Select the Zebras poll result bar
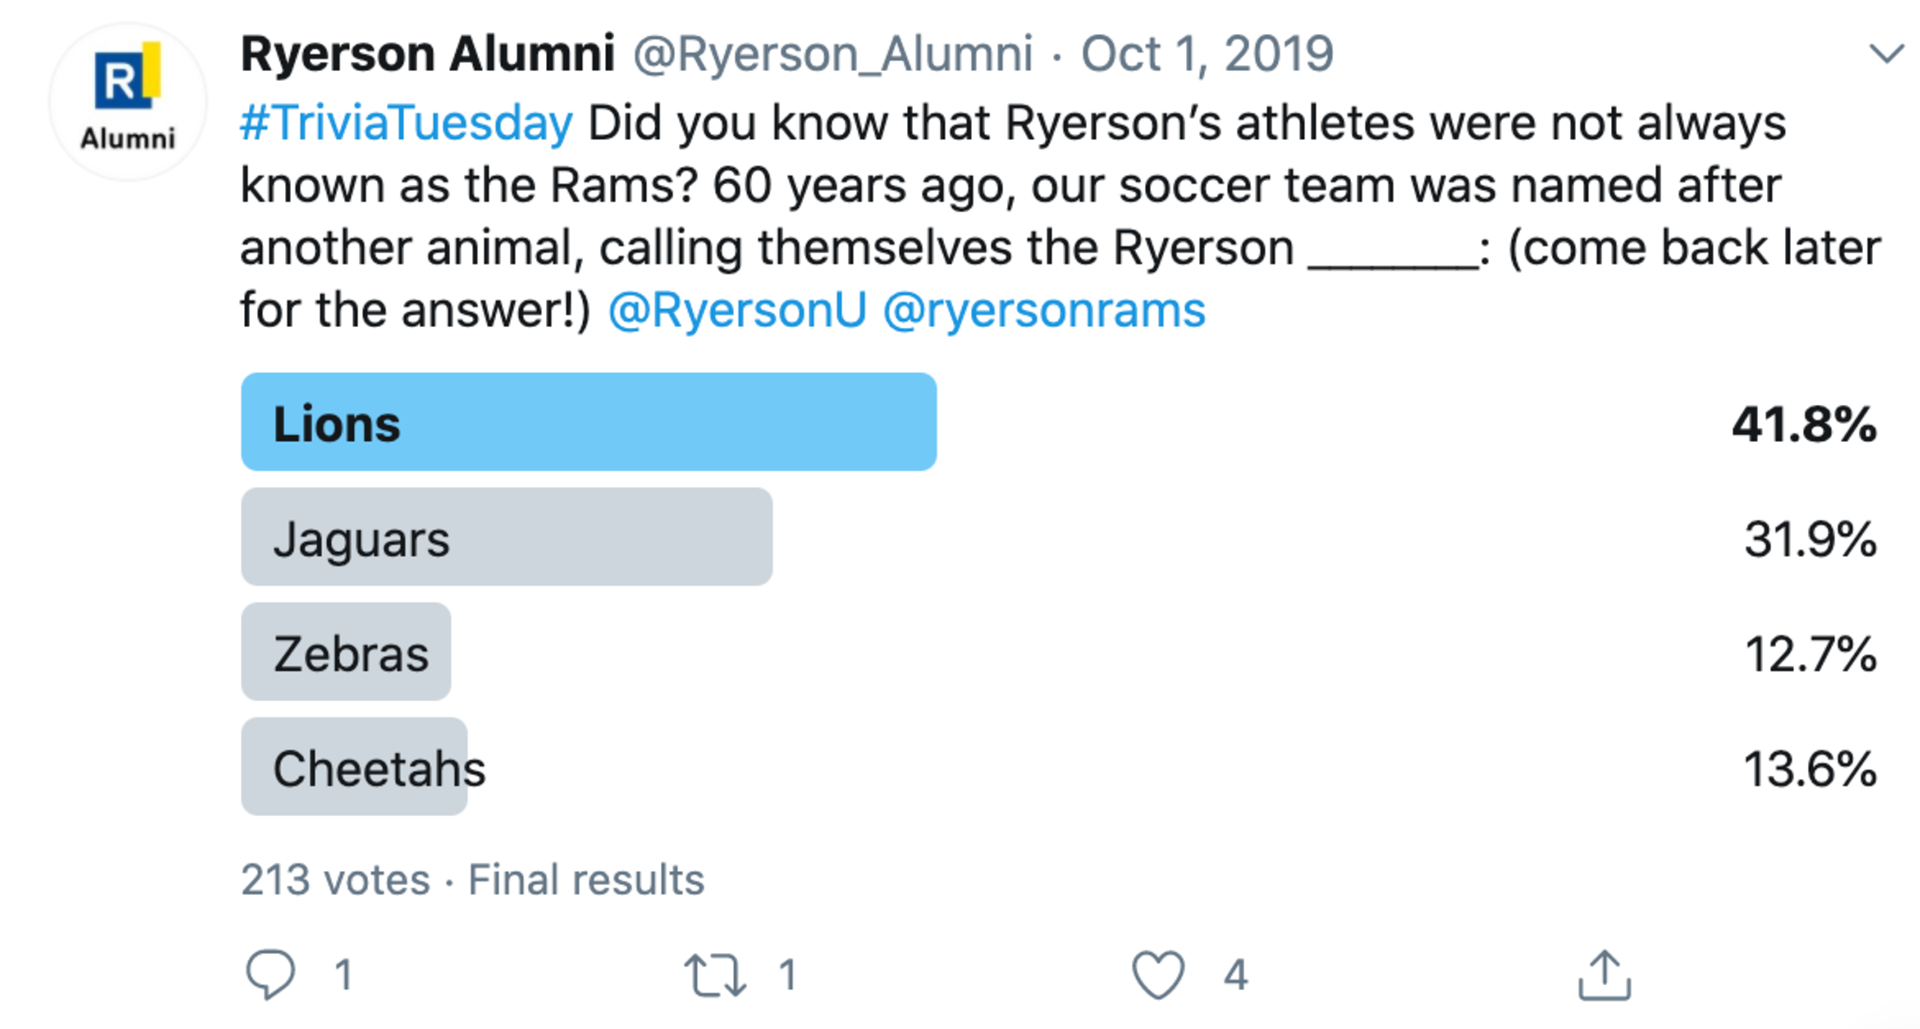 (346, 652)
